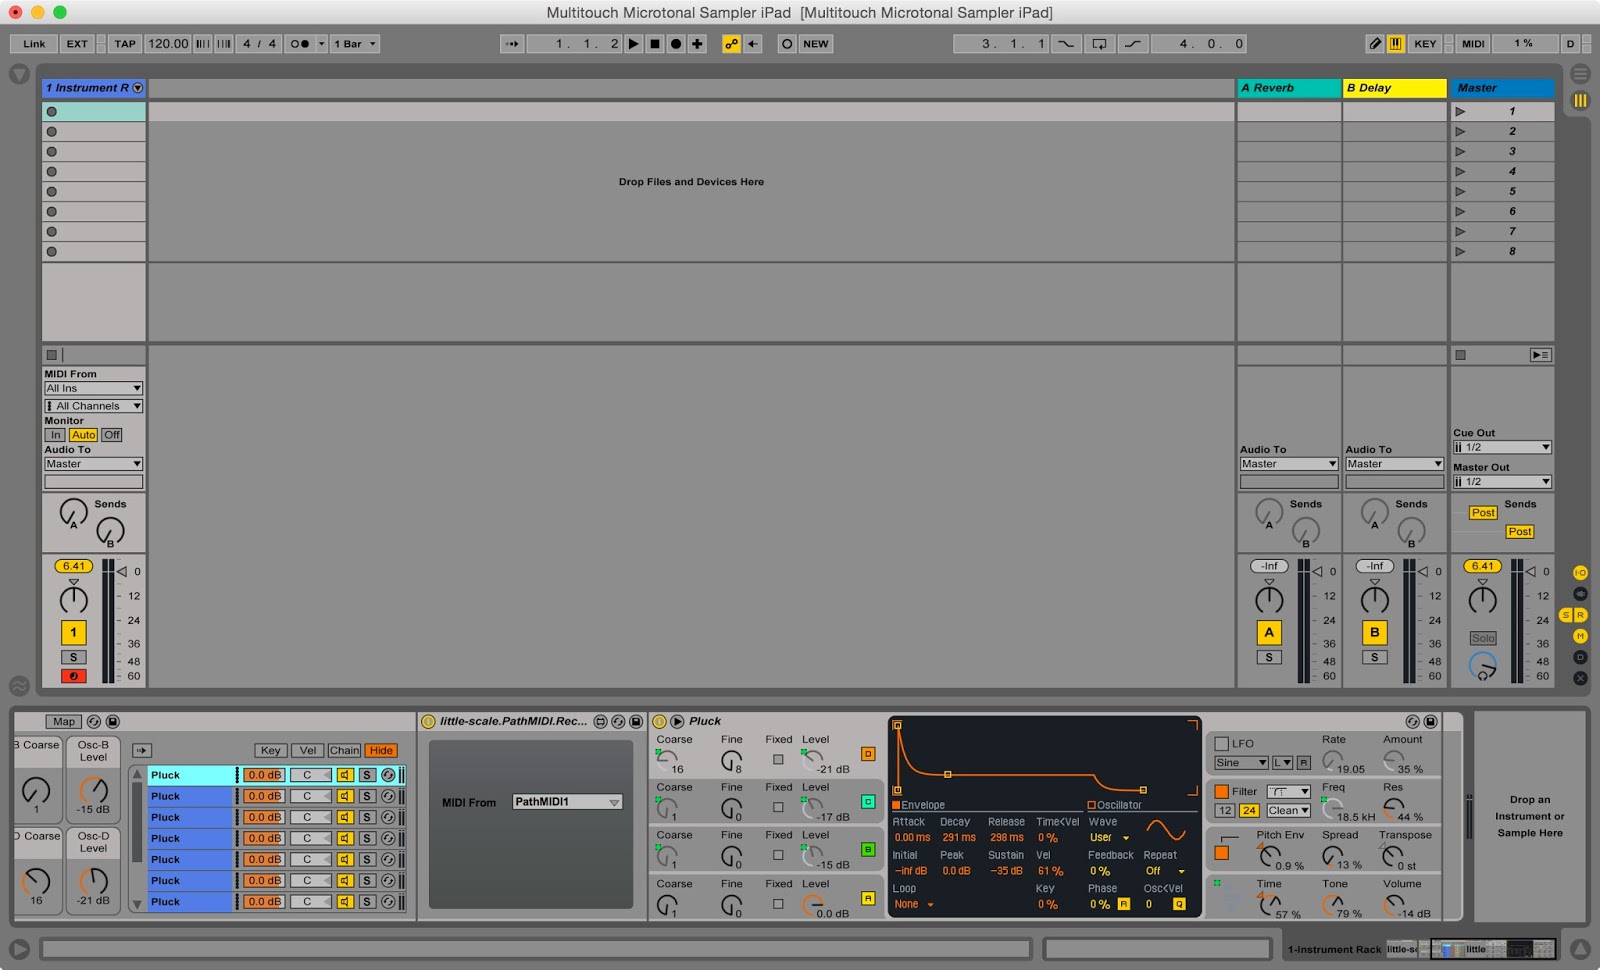Viewport: 1600px width, 970px height.
Task: Toggle the little-scale.PathMIDI device activator
Action: [429, 721]
